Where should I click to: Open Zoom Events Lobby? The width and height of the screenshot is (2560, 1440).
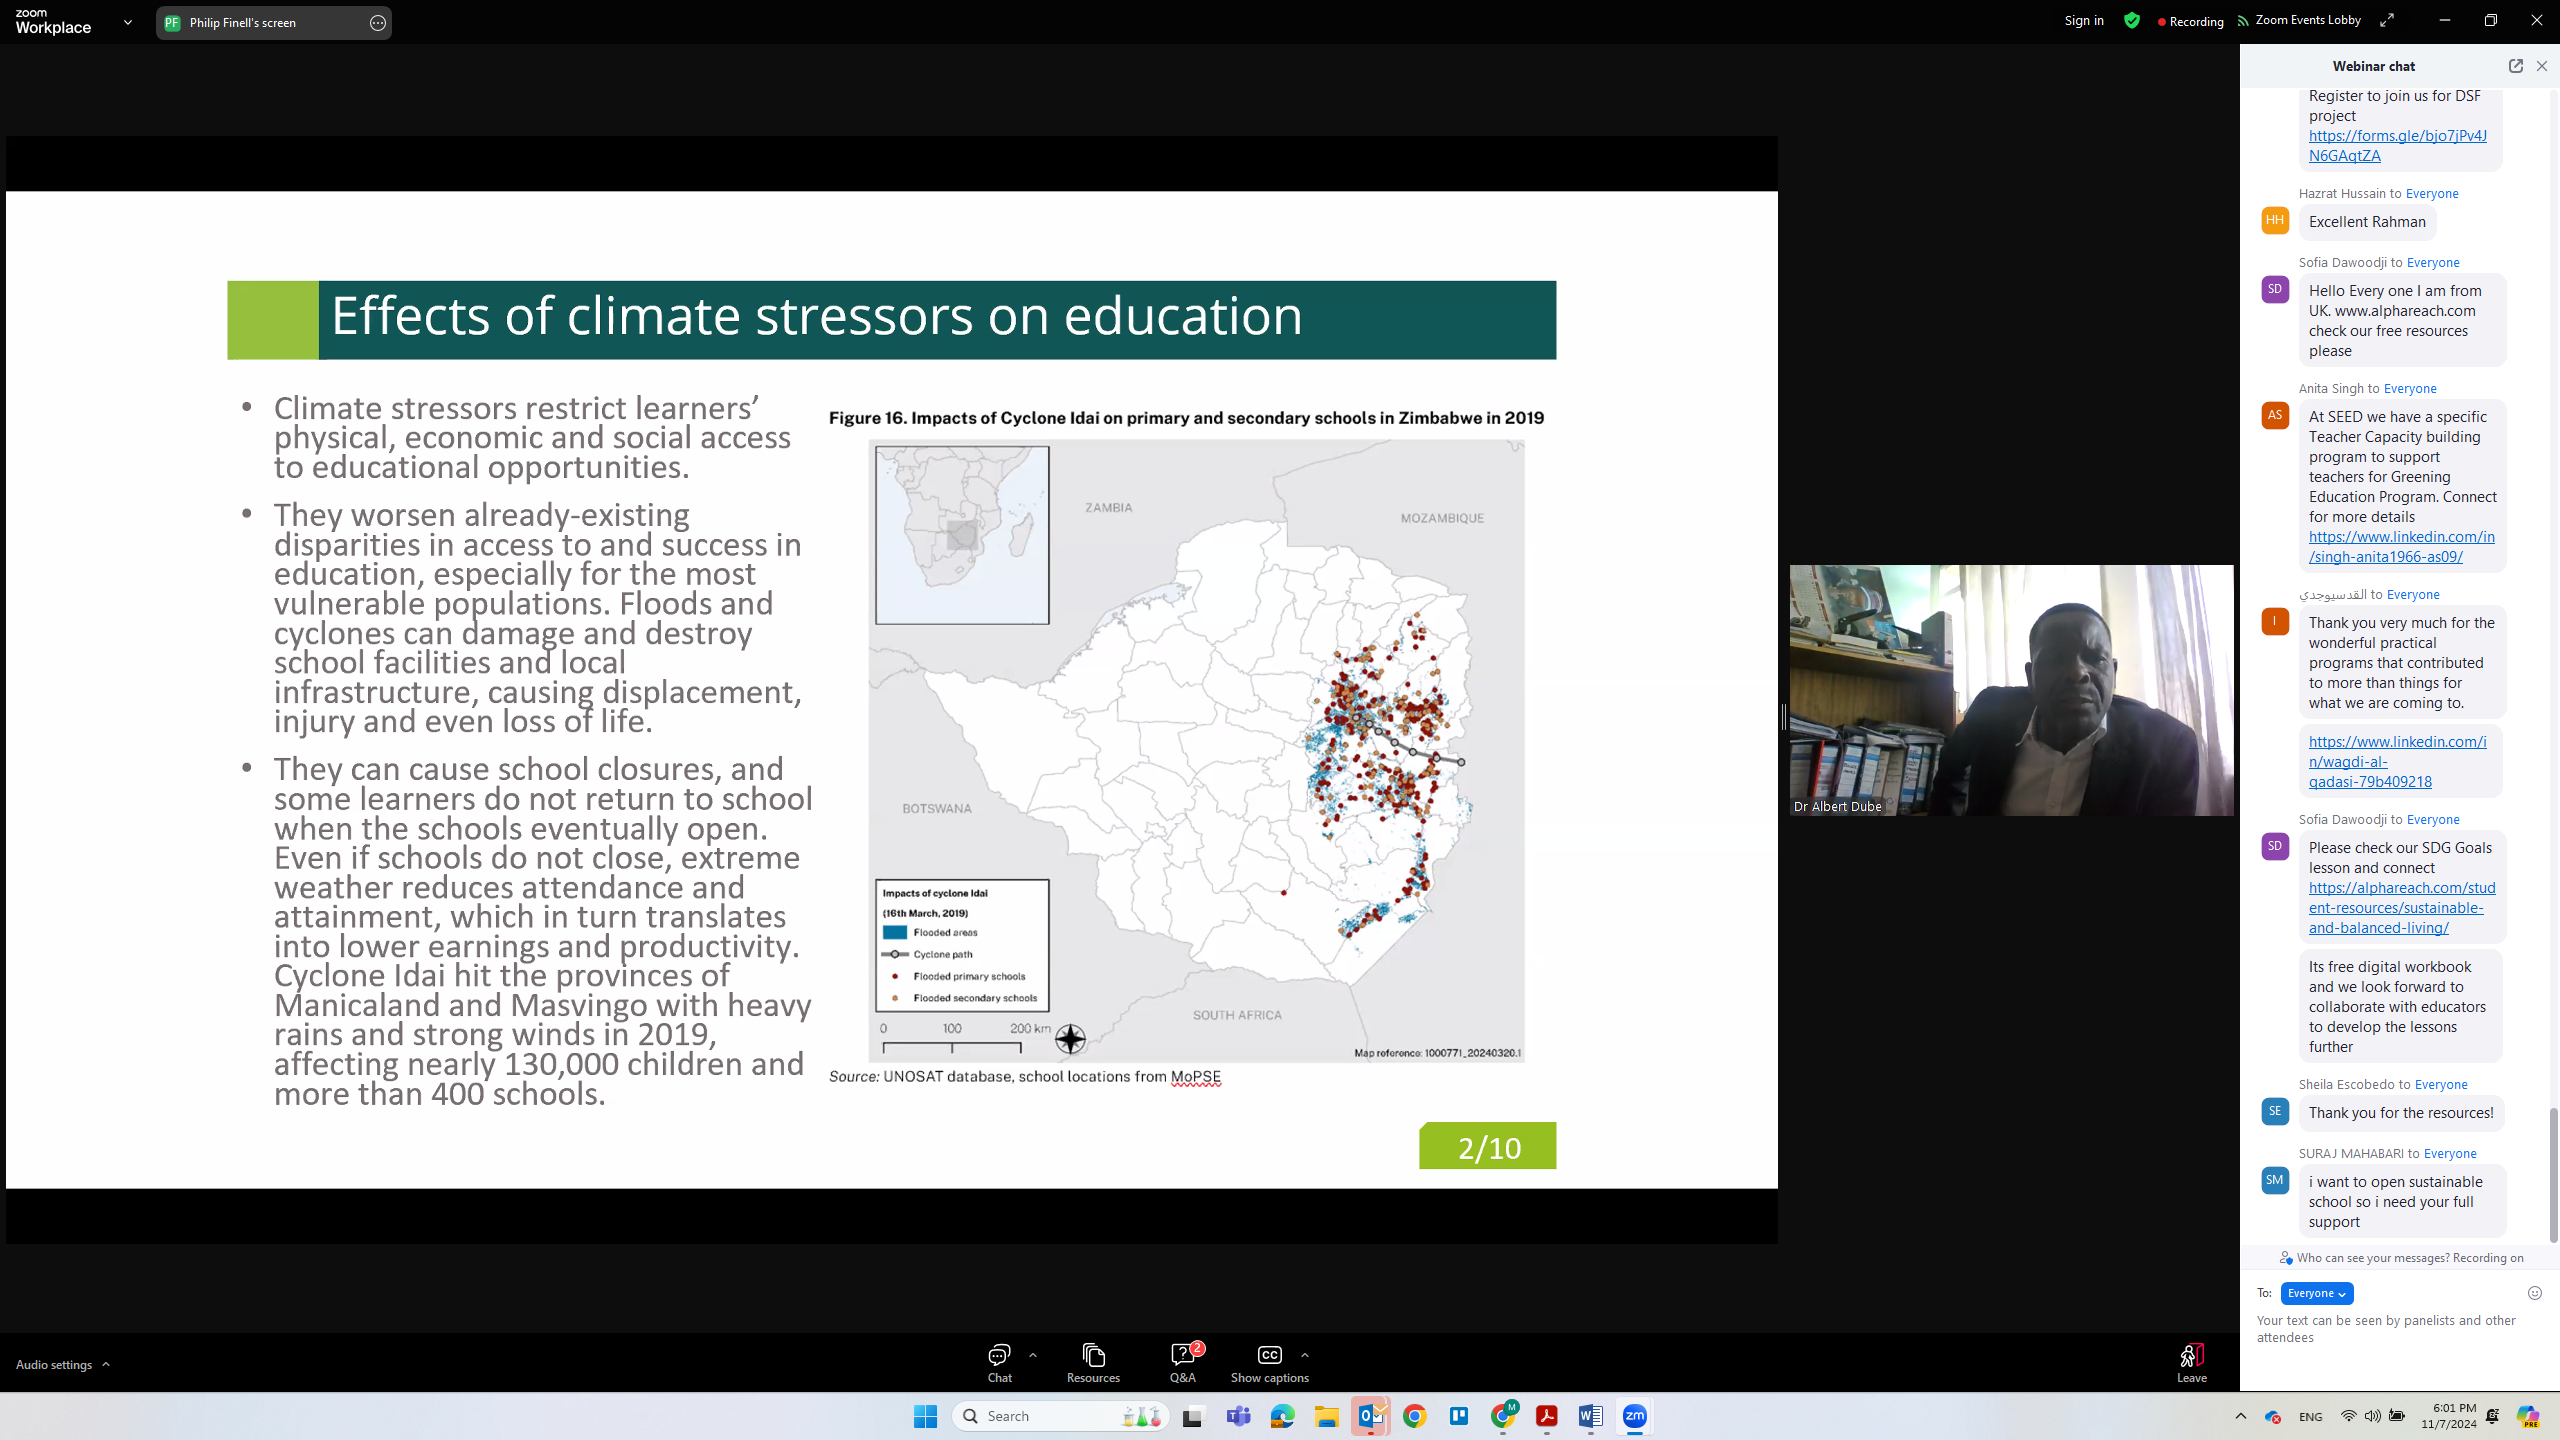point(2299,21)
